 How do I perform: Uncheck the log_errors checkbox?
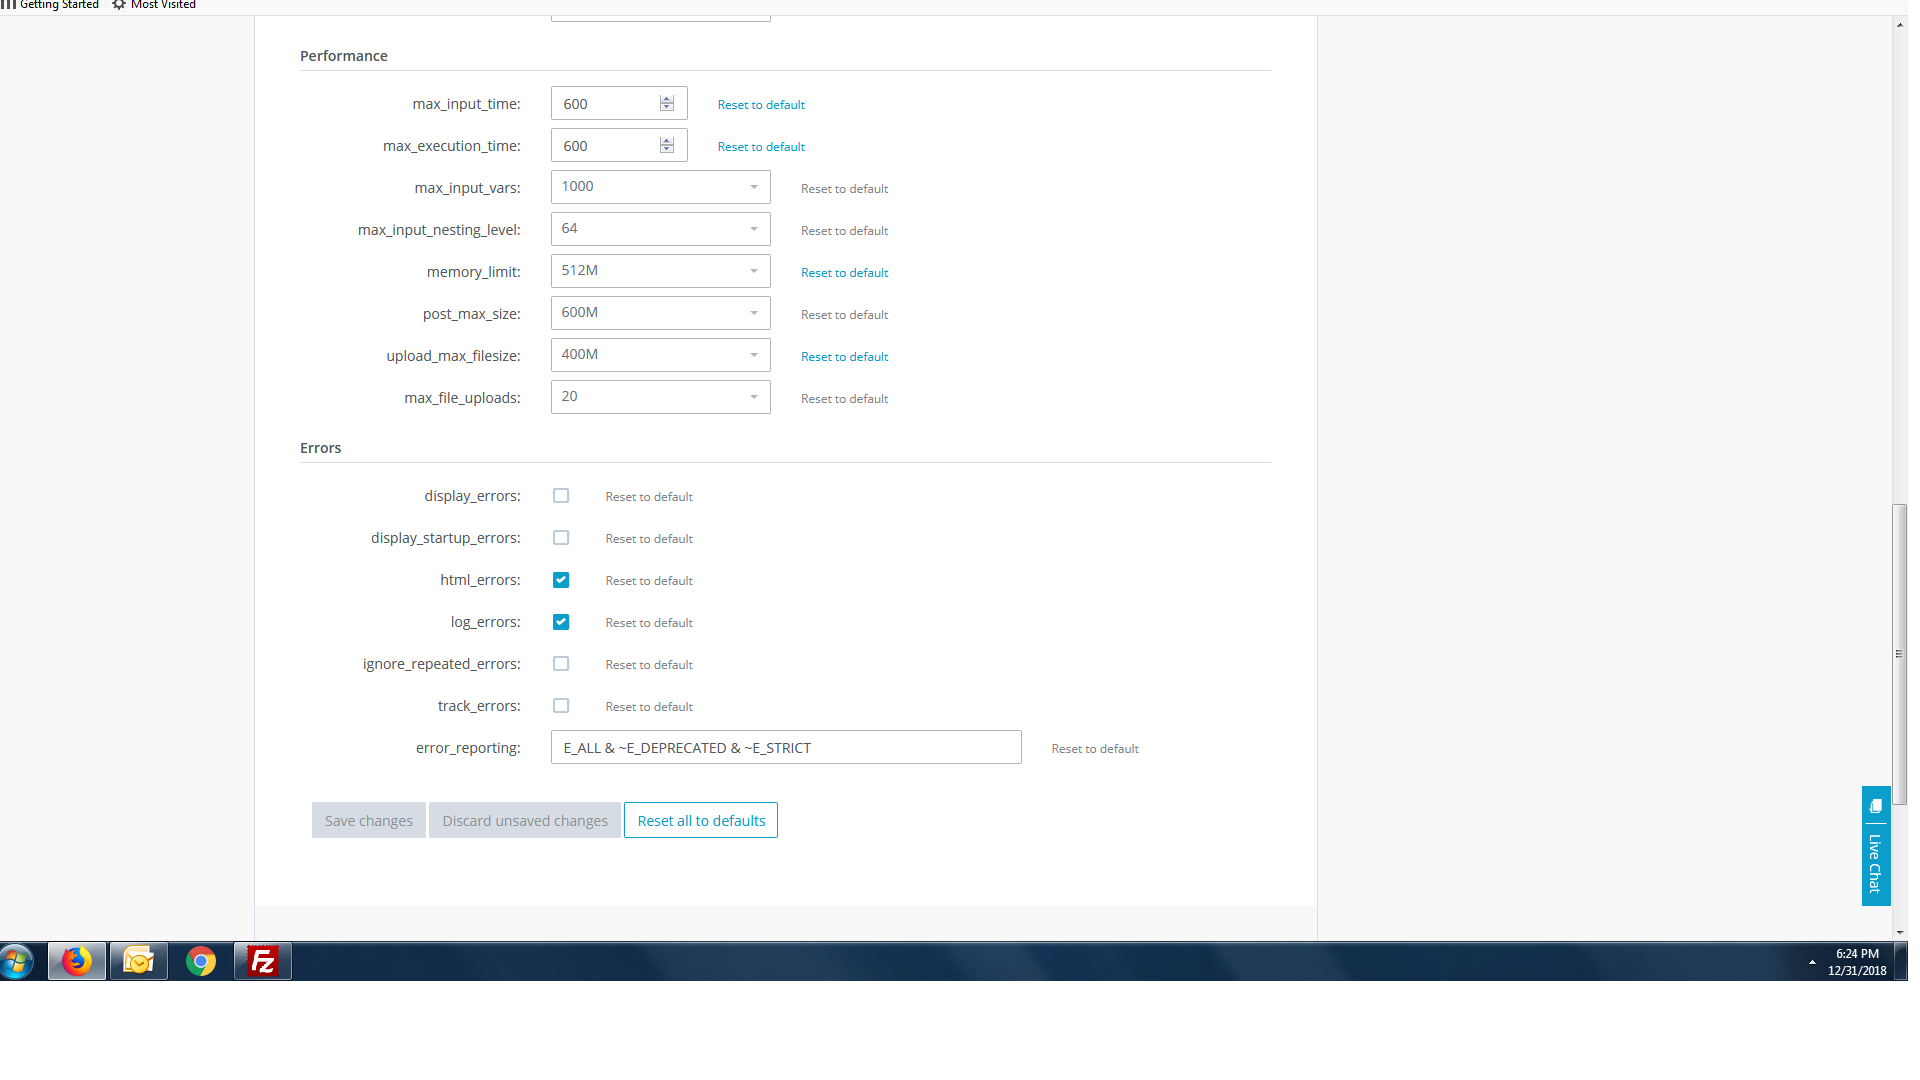point(561,621)
